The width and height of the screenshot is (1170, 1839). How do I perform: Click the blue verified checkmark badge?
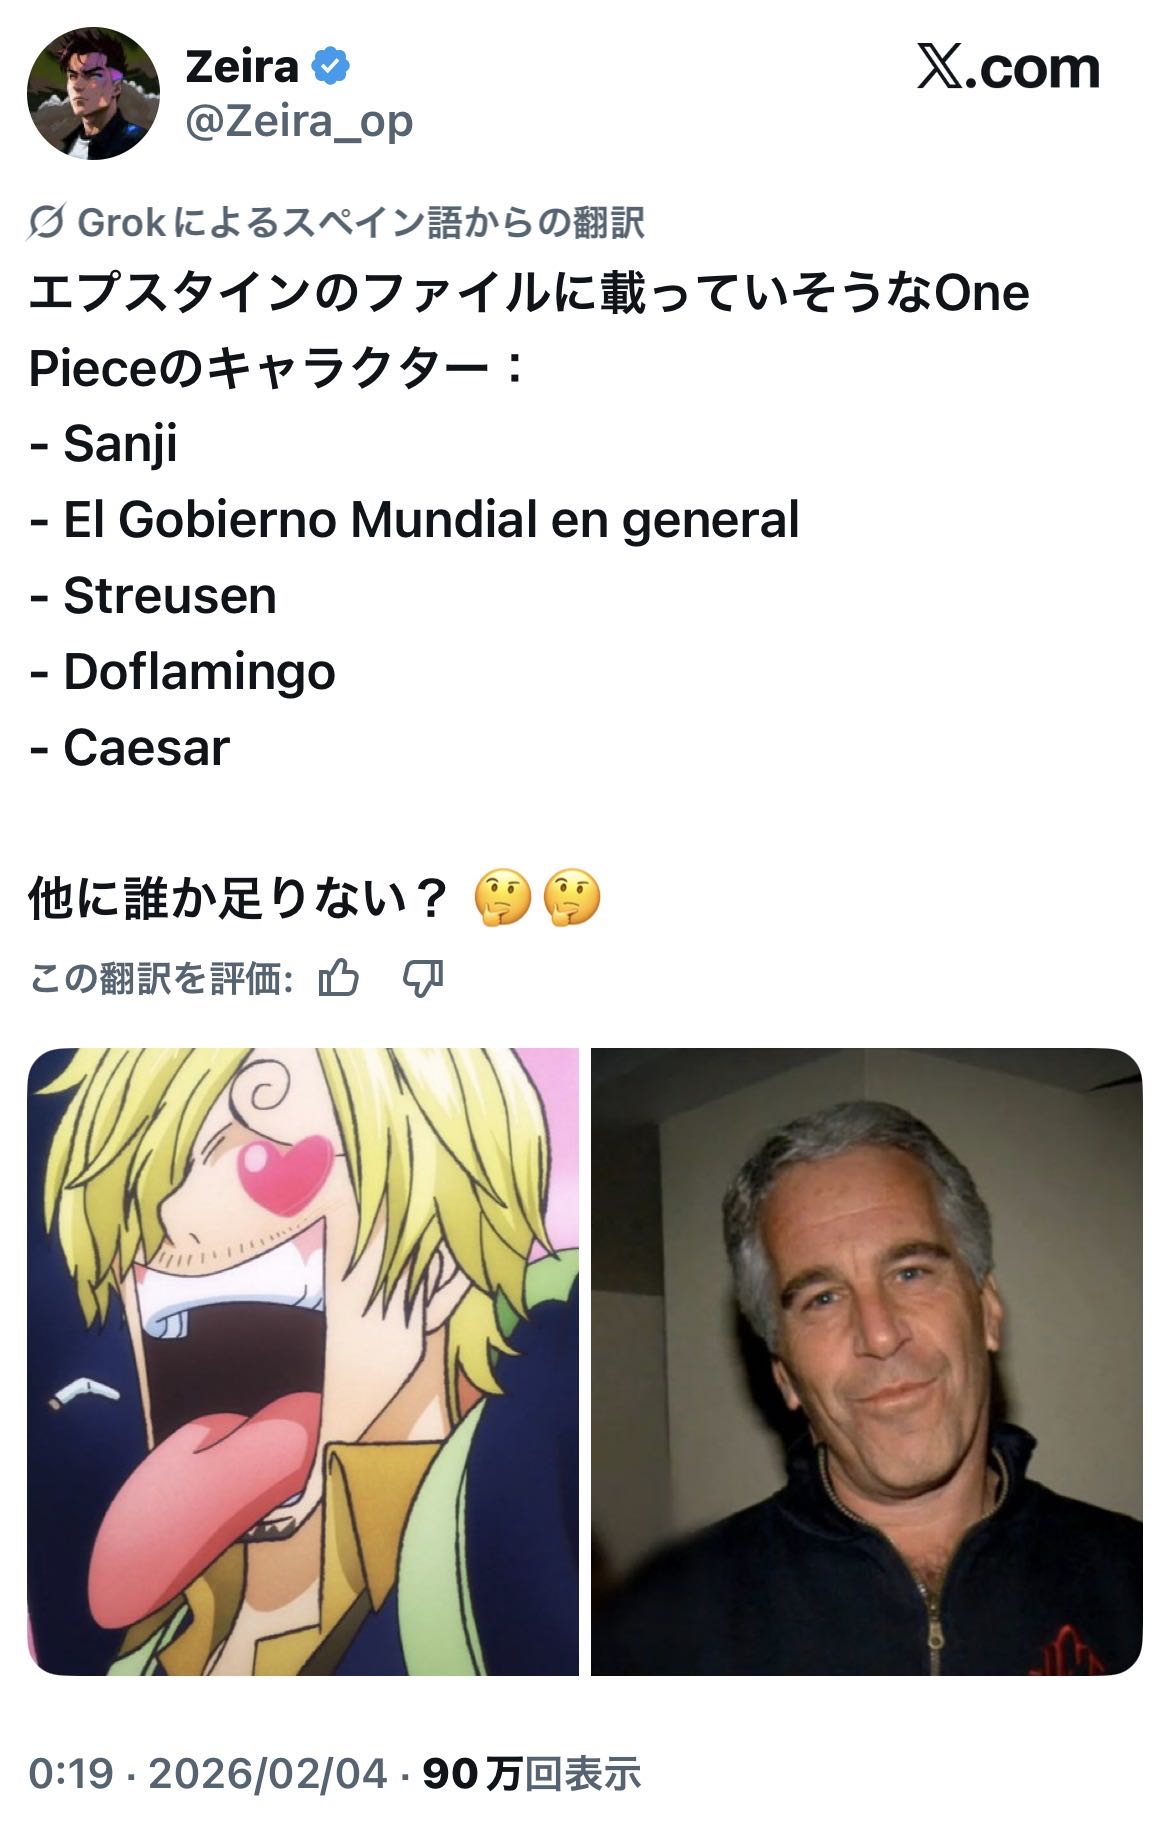pos(331,67)
